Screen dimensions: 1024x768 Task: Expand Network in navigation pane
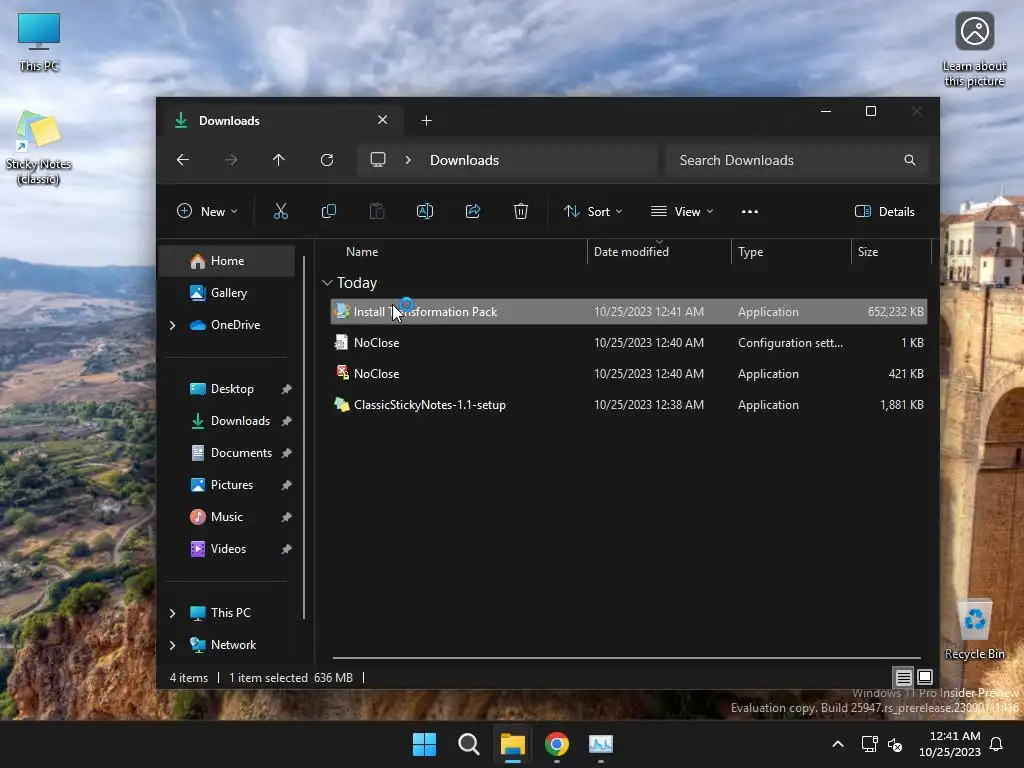[x=172, y=645]
